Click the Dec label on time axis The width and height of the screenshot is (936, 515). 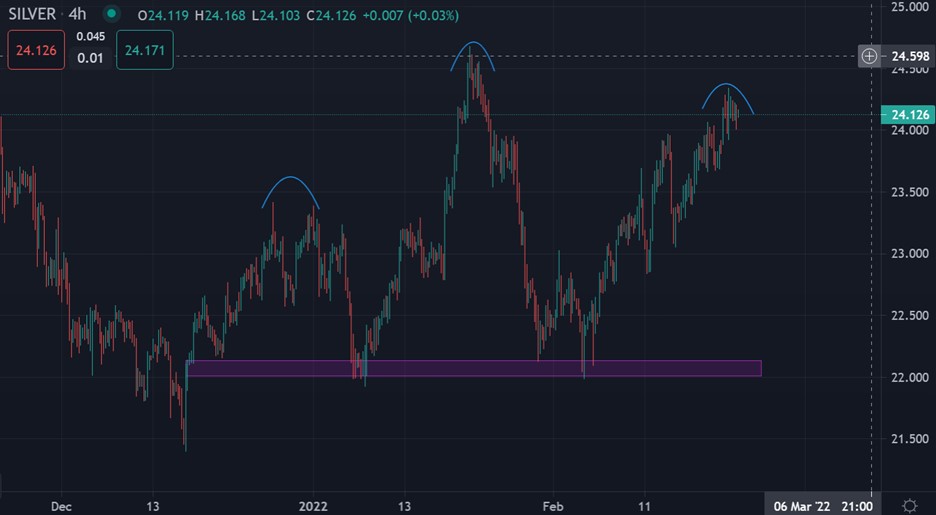61,506
